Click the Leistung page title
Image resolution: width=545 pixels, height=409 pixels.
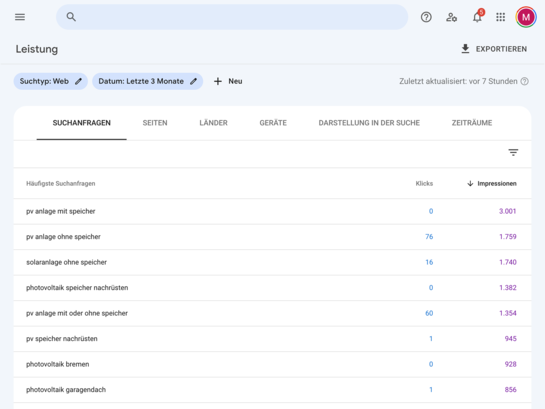click(37, 49)
